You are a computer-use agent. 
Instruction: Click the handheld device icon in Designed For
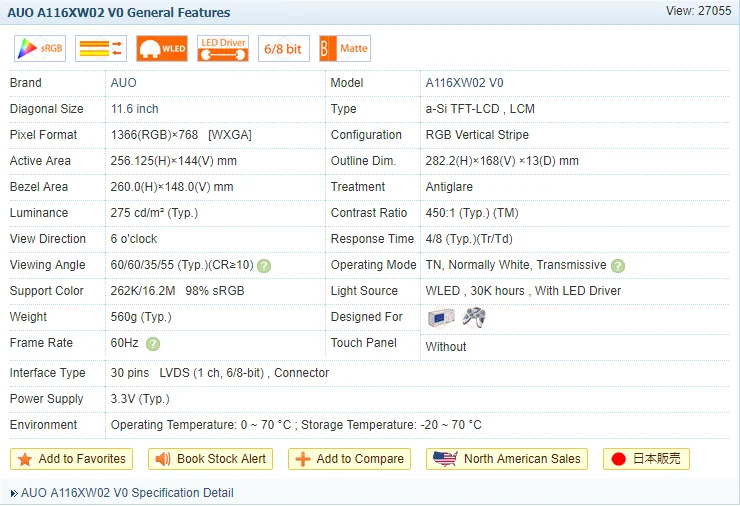[x=441, y=317]
